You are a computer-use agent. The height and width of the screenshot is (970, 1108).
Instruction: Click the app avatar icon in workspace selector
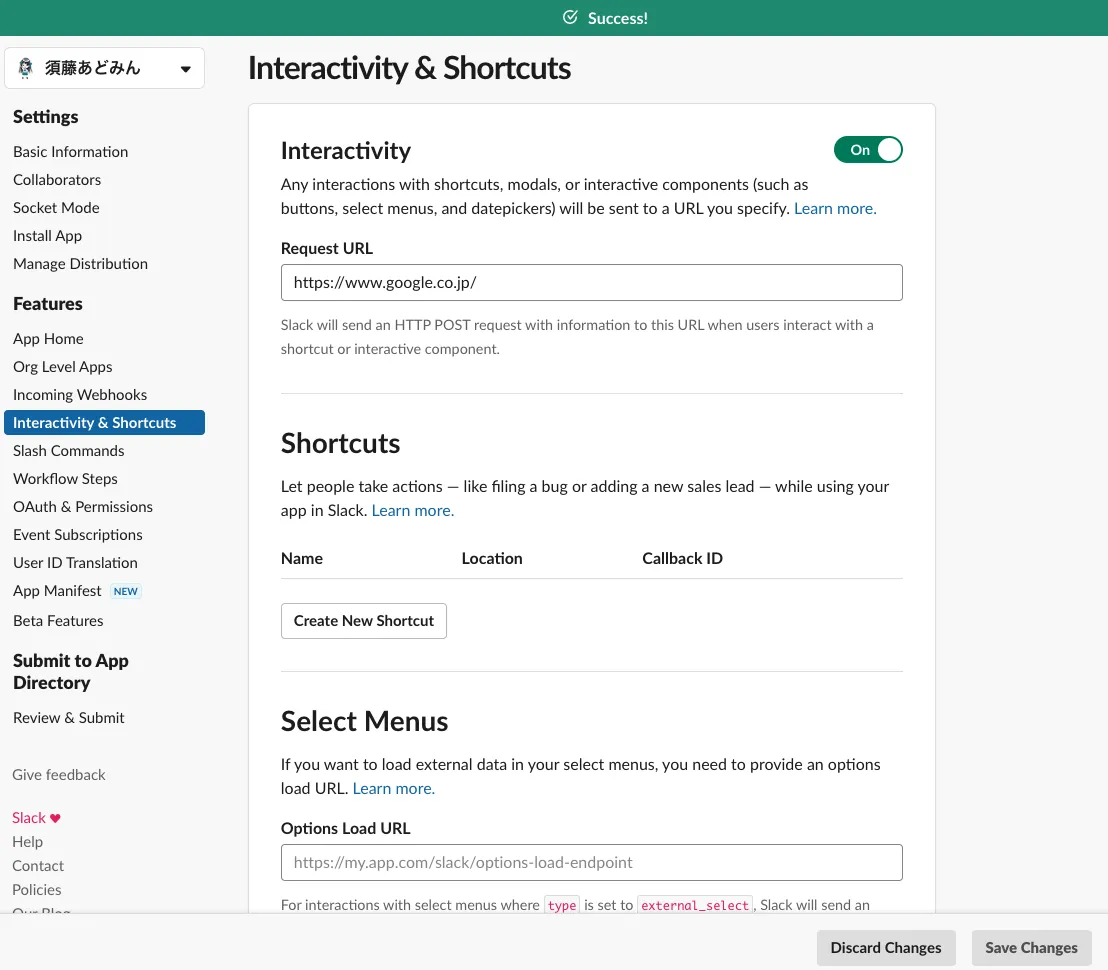pos(26,69)
